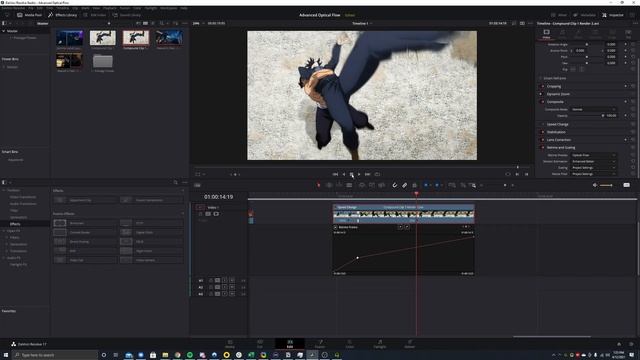Click the Position Lock padlock icon
640x360 pixels.
415,185
